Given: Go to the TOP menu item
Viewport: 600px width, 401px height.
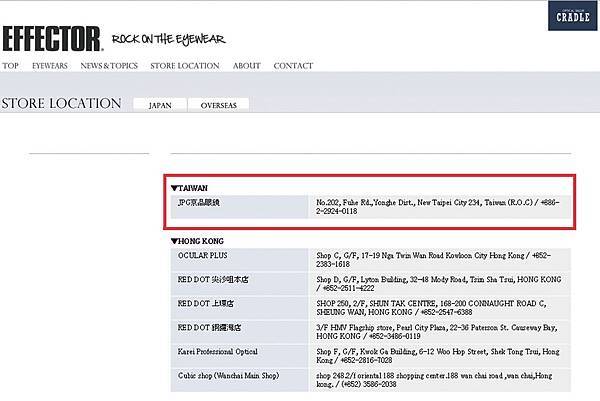Looking at the screenshot, I should (x=10, y=66).
